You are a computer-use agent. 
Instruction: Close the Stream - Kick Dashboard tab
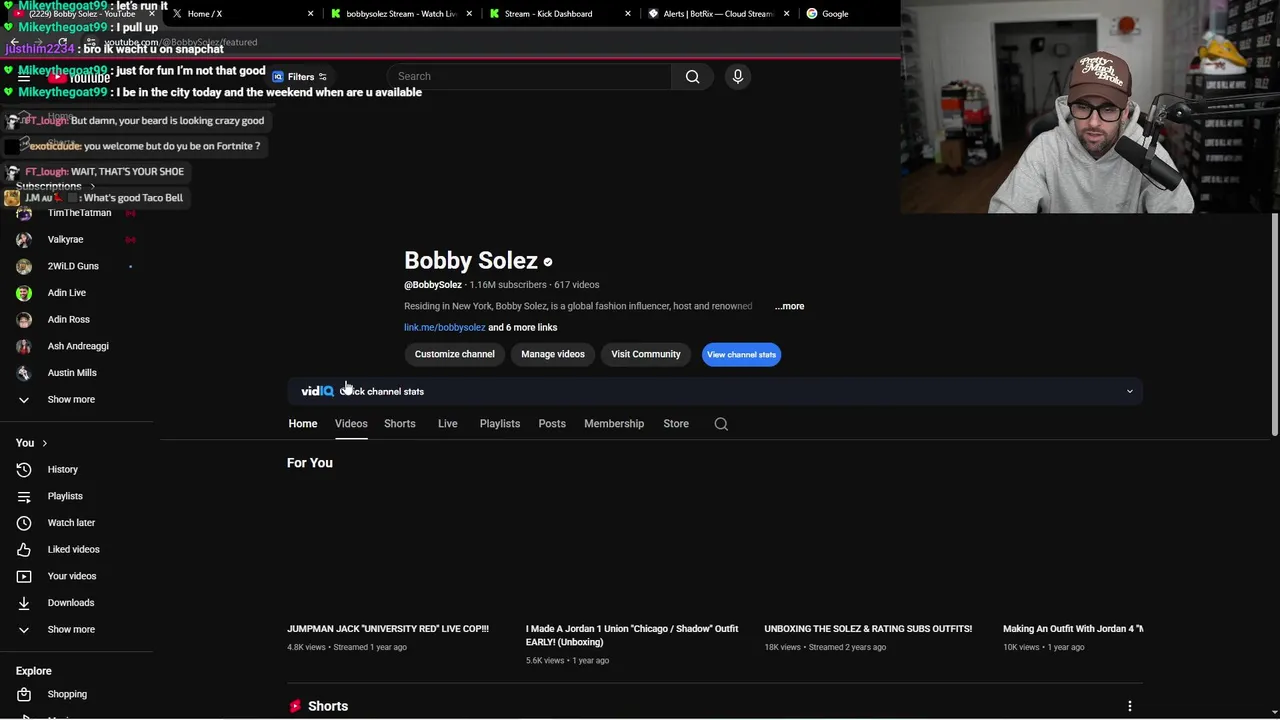[x=628, y=14]
